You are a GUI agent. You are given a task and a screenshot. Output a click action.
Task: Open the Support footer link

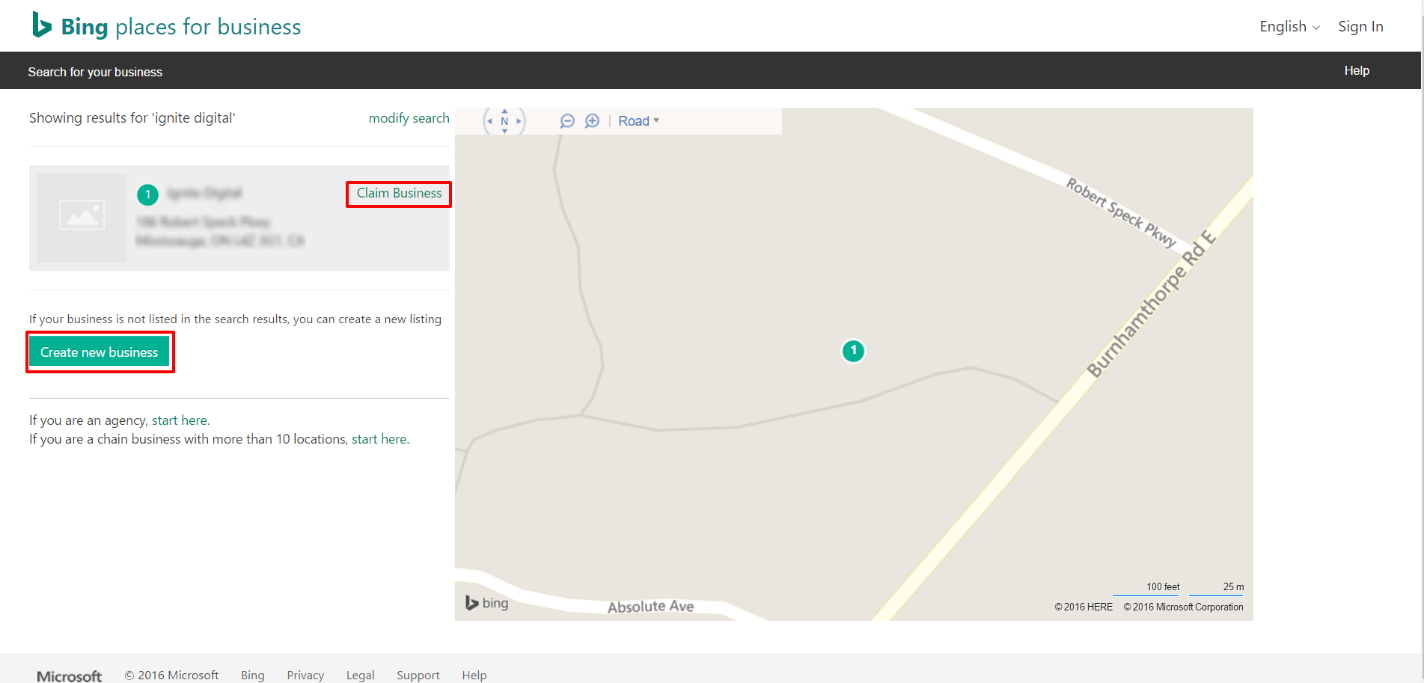(418, 675)
